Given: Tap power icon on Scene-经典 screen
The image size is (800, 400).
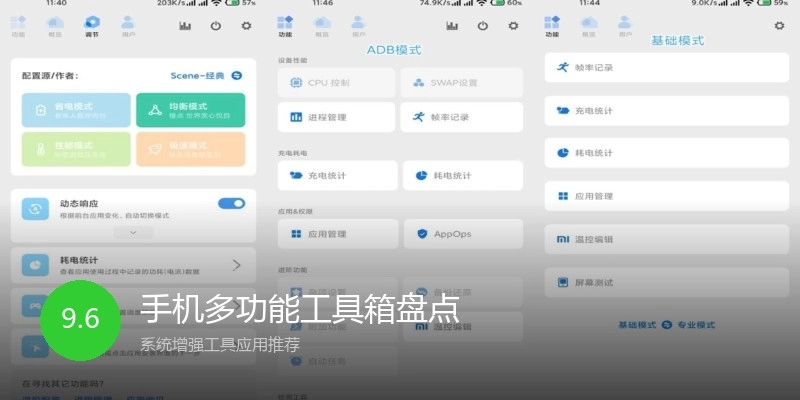Looking at the screenshot, I should click(216, 26).
